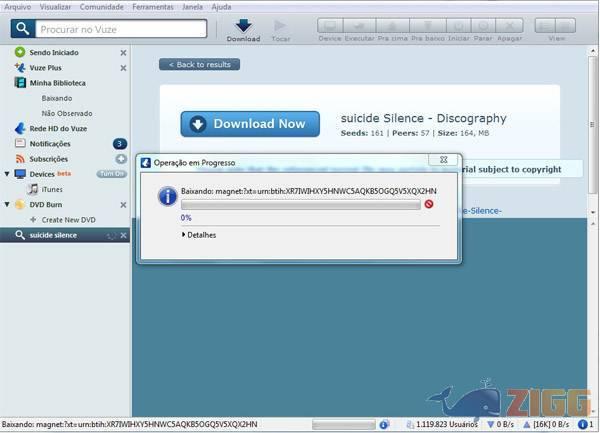
Task: Click the Tocar play toolbar button
Action: point(280,26)
